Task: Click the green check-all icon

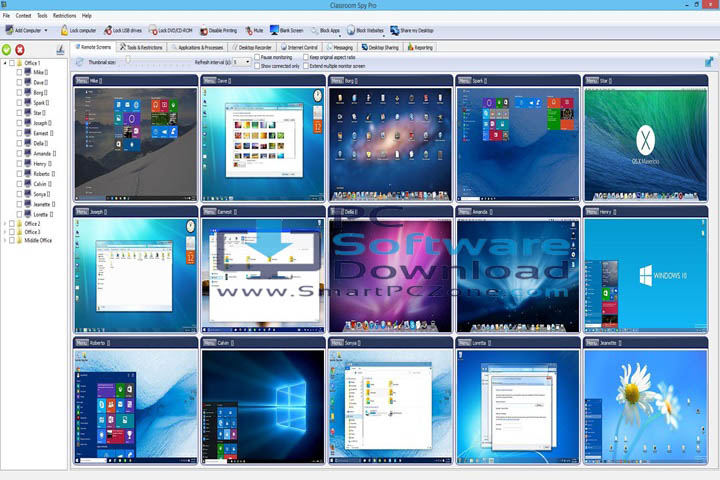Action: pyautogui.click(x=6, y=50)
